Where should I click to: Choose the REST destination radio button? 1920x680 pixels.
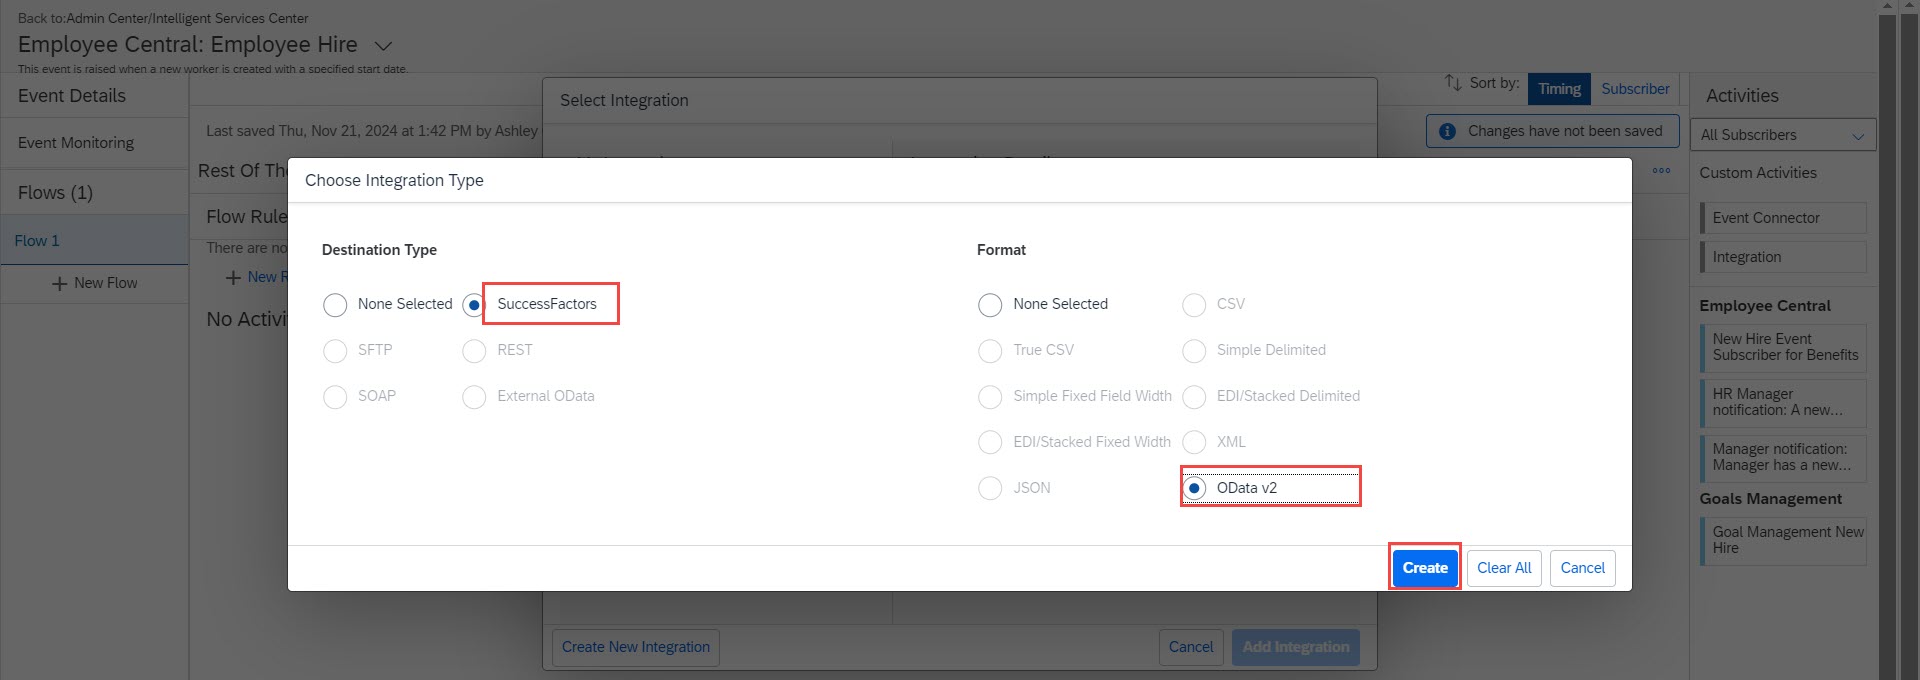coord(474,351)
